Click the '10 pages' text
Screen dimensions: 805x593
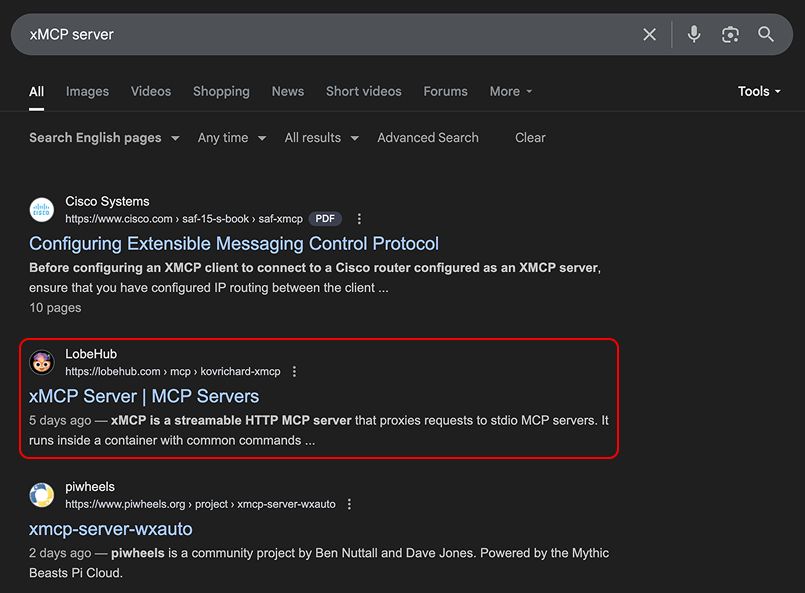(x=55, y=308)
